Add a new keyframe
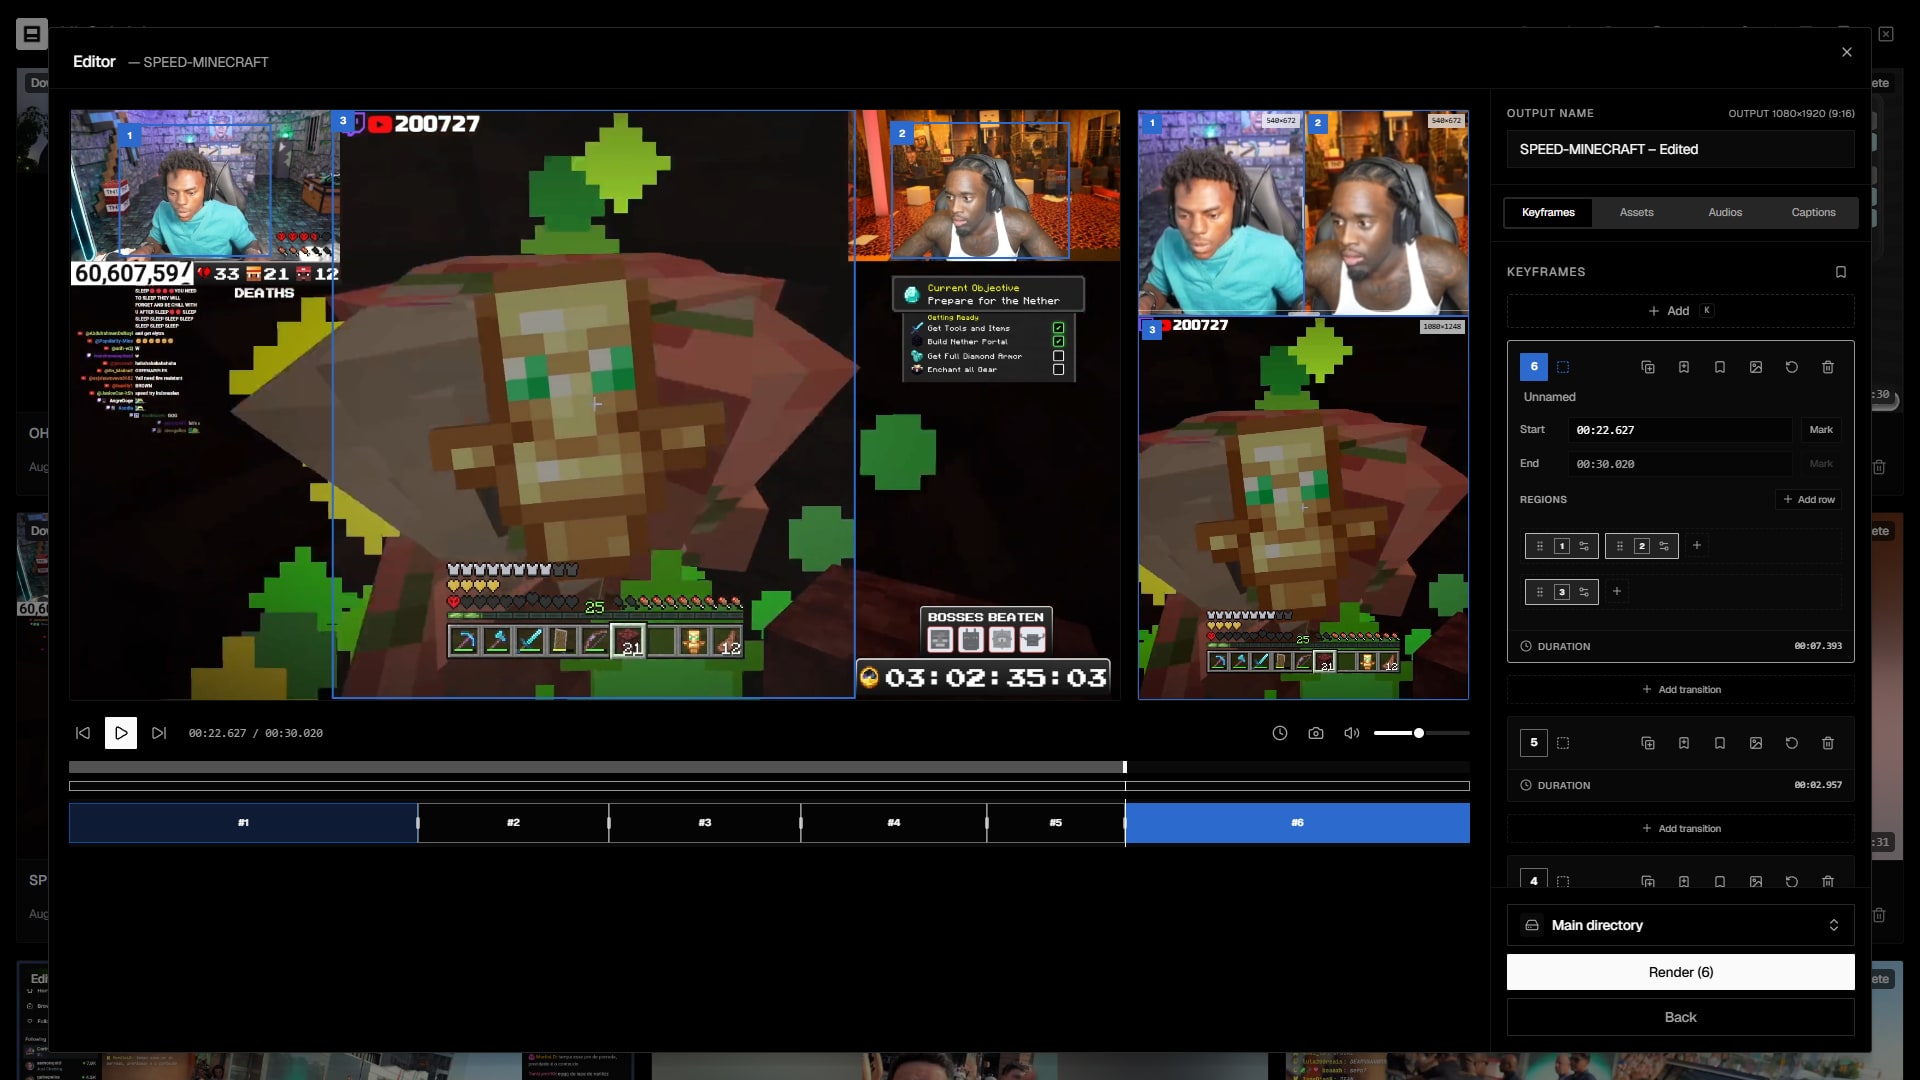1920x1080 pixels. point(1680,311)
